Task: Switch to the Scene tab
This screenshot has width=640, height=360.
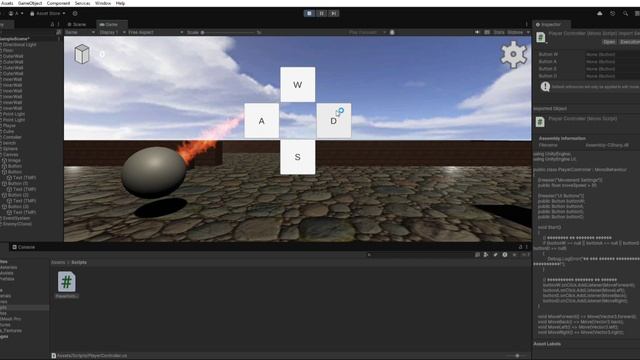Action: pyautogui.click(x=77, y=24)
